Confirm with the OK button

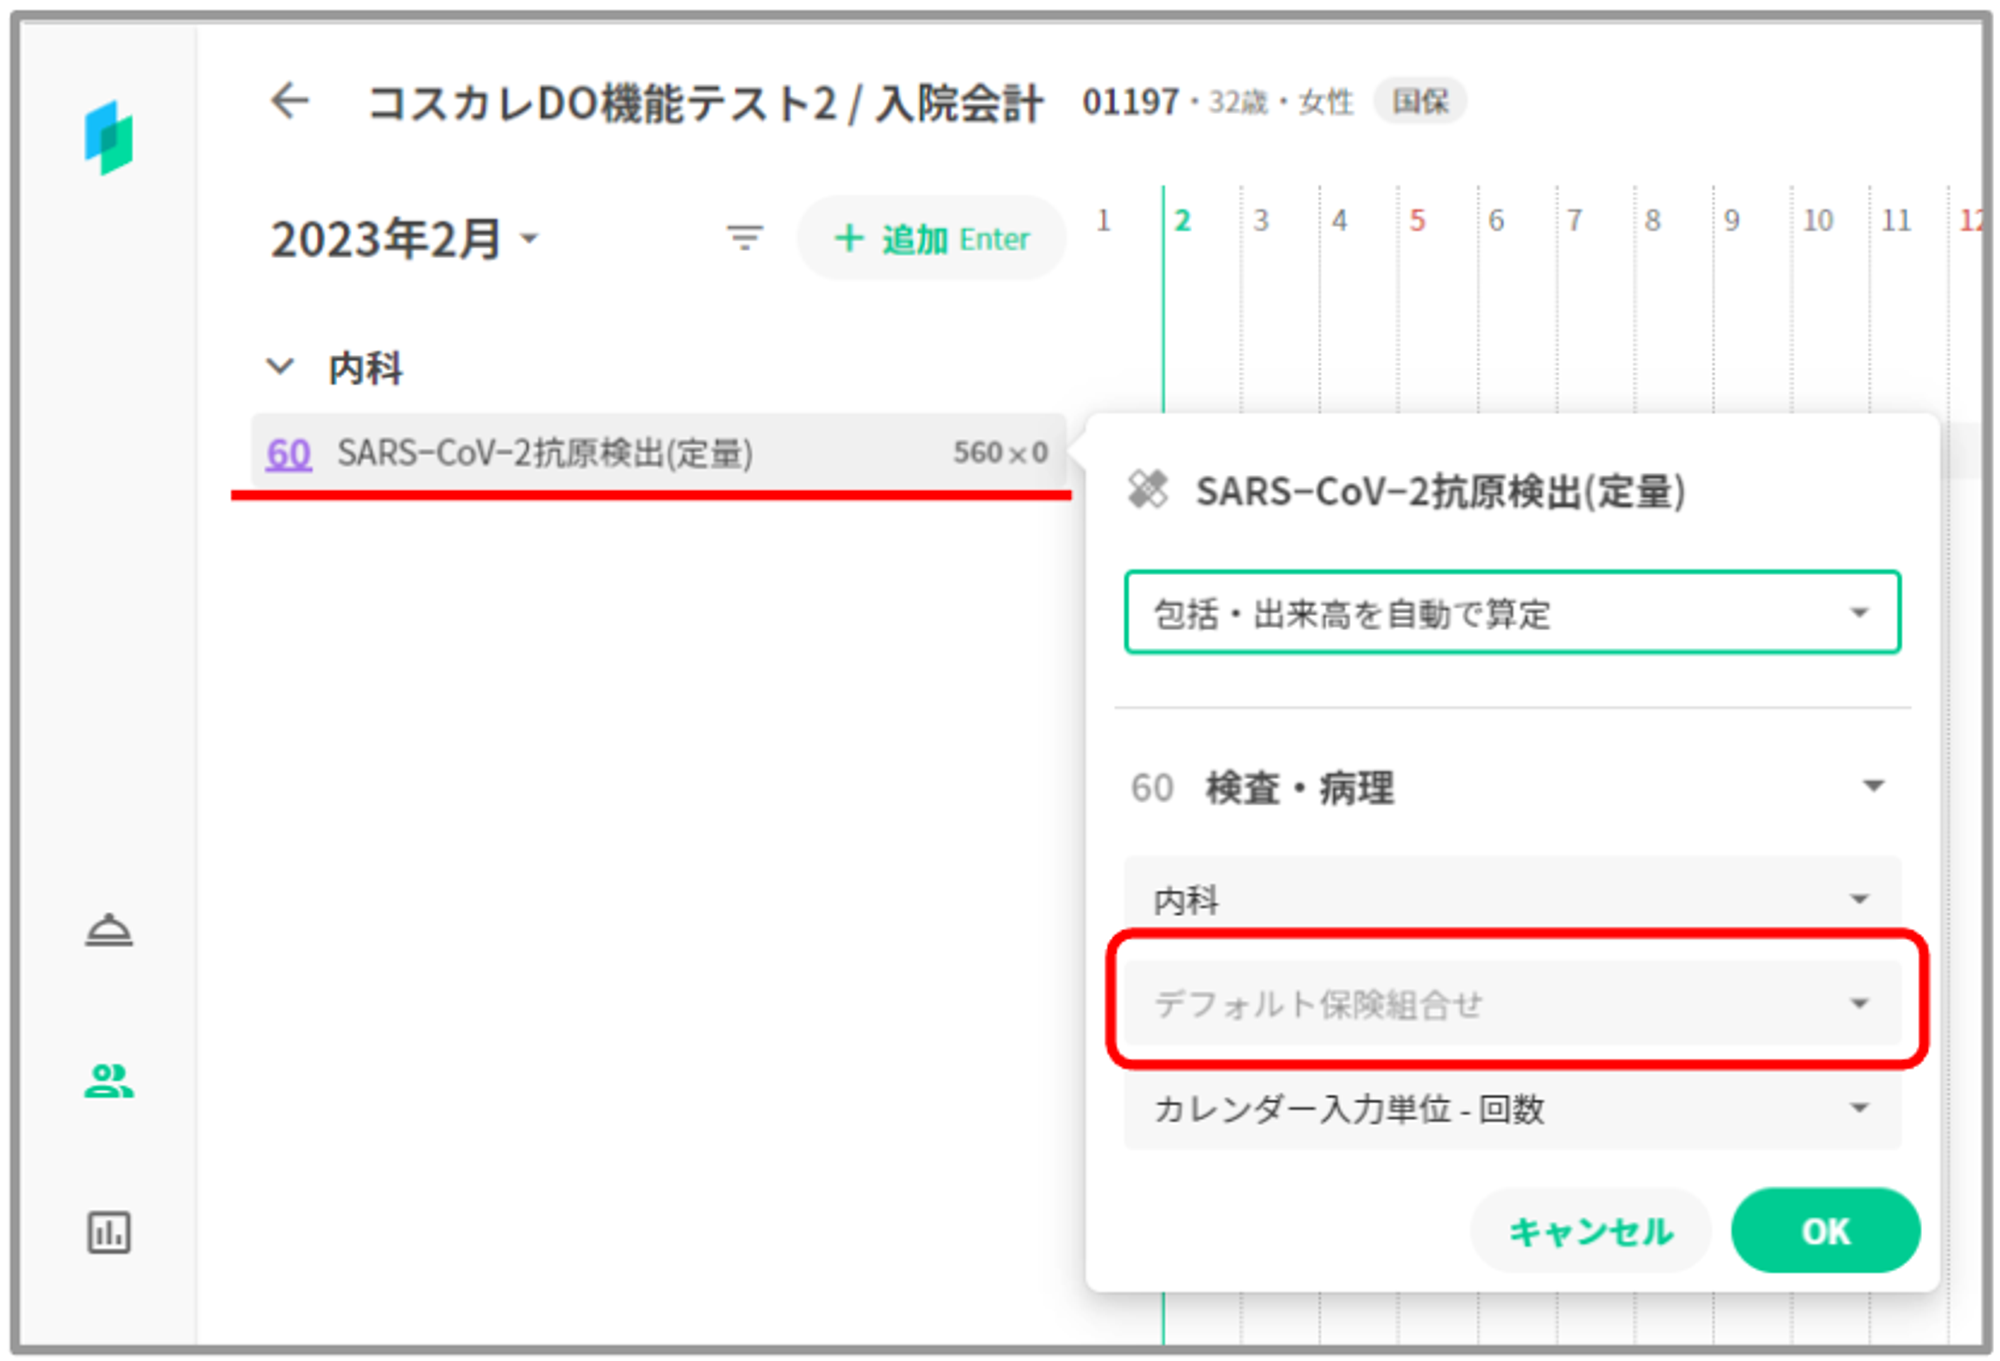[x=1825, y=1231]
